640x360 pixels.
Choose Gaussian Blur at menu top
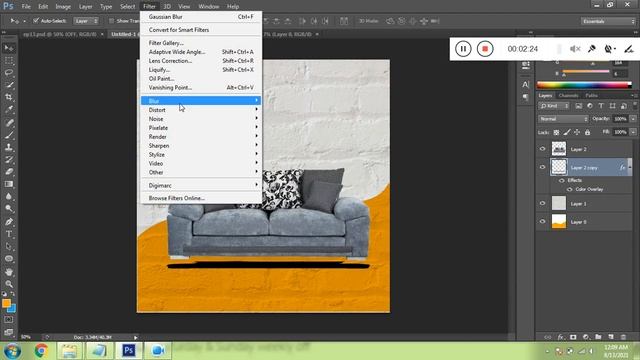click(x=201, y=17)
